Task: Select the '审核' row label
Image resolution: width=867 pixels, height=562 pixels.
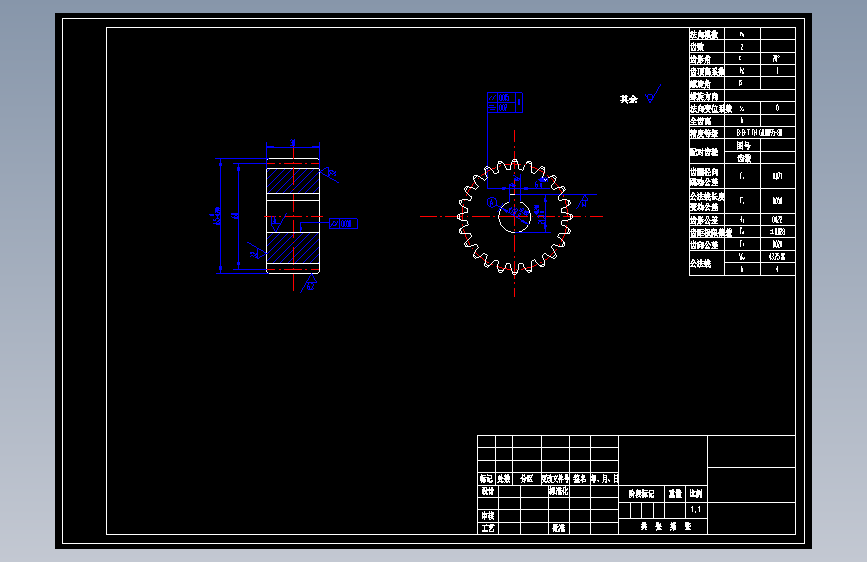Action: point(488,516)
